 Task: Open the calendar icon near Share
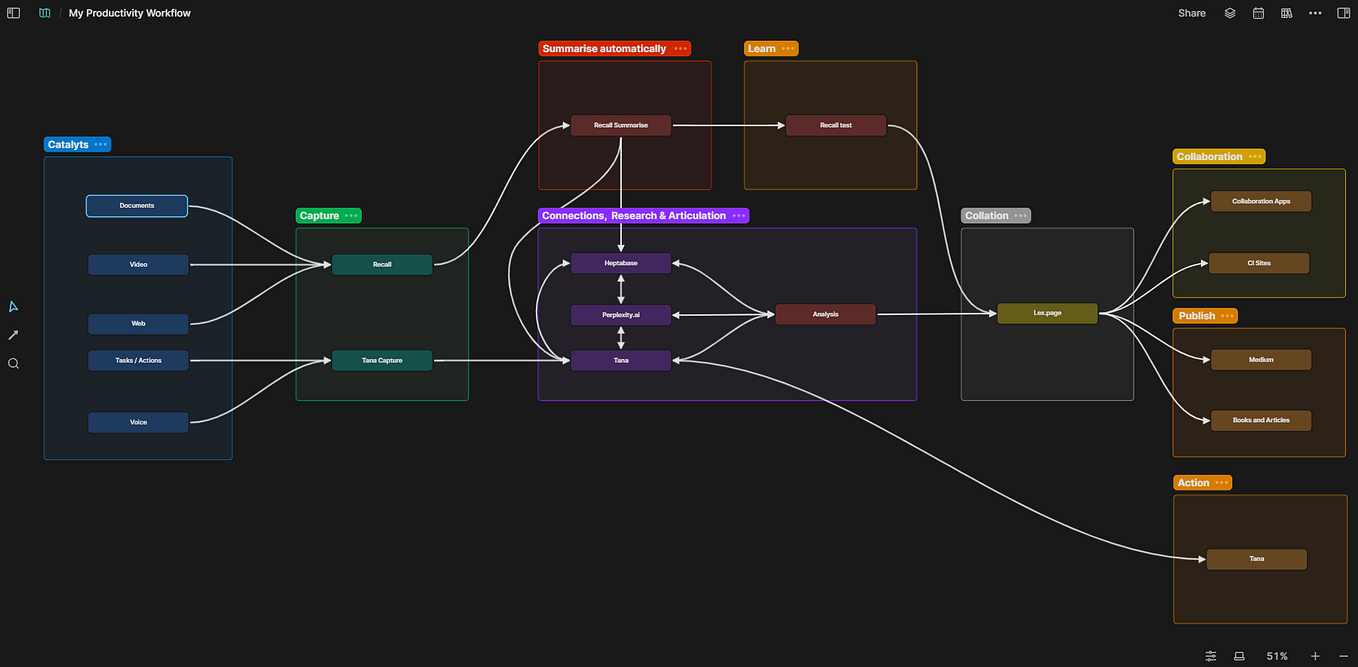[x=1258, y=13]
